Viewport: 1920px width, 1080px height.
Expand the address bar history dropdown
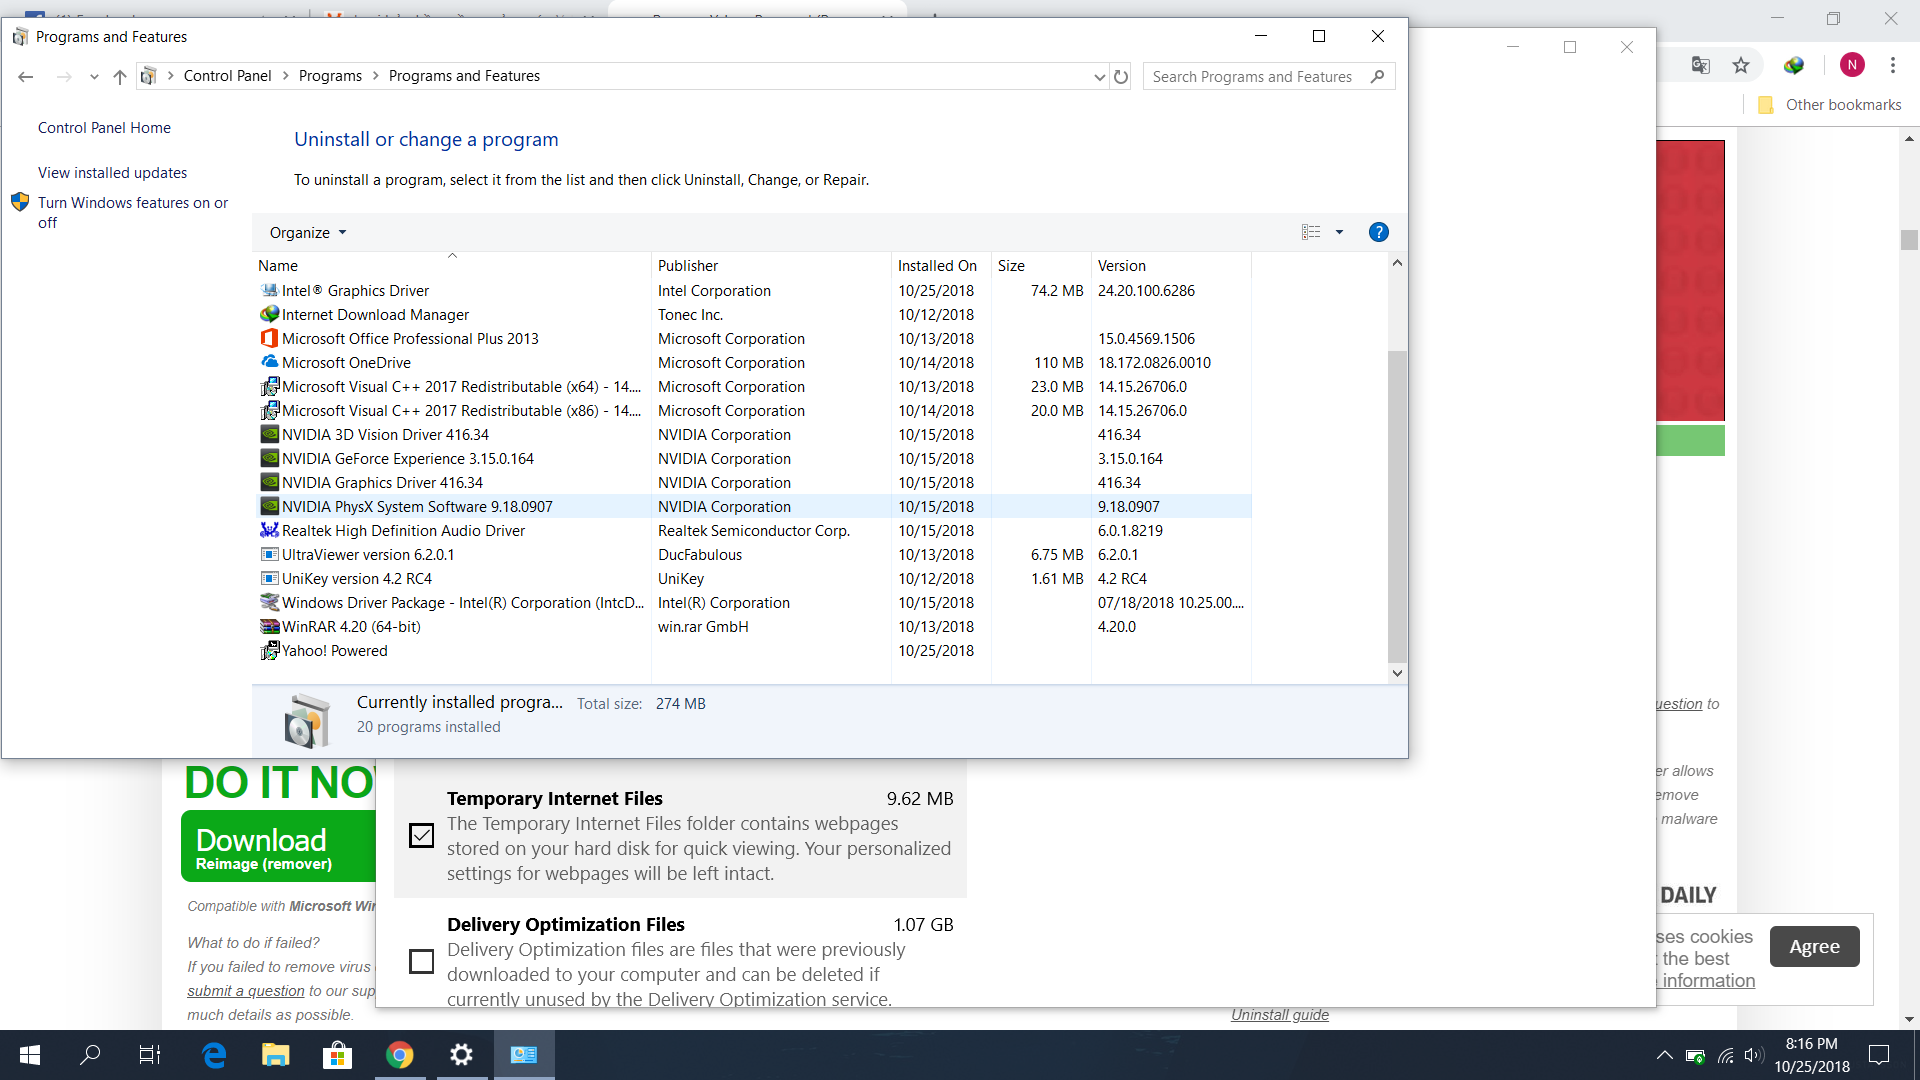coord(1099,76)
